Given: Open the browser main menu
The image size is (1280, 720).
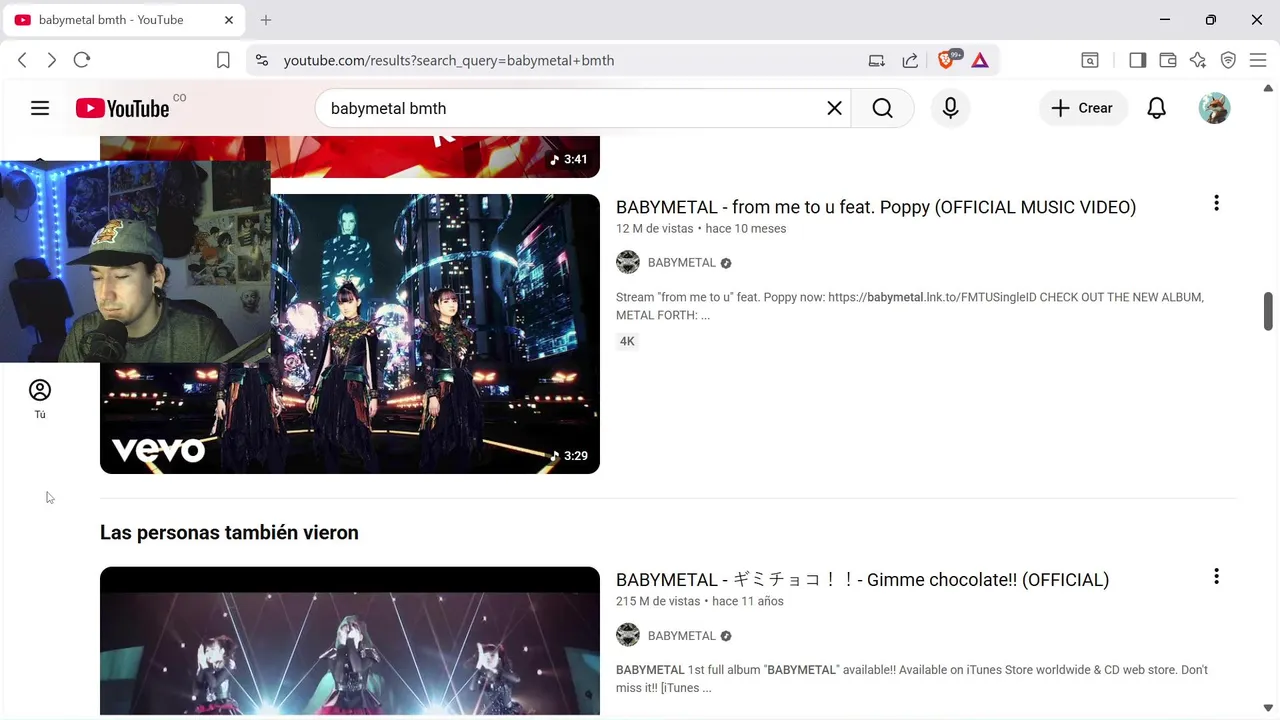Looking at the screenshot, I should coord(1259,60).
